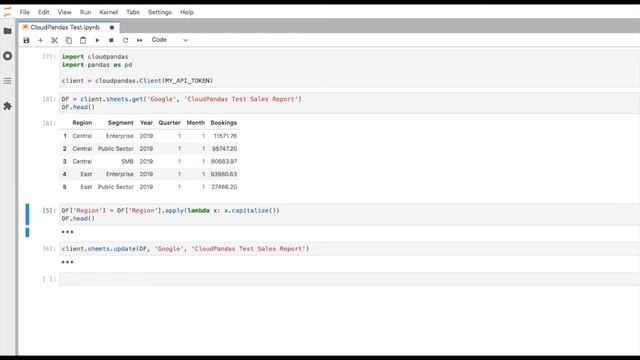Image resolution: width=640 pixels, height=360 pixels.
Task: Click the import cloudpandas code cell
Action: [349, 69]
